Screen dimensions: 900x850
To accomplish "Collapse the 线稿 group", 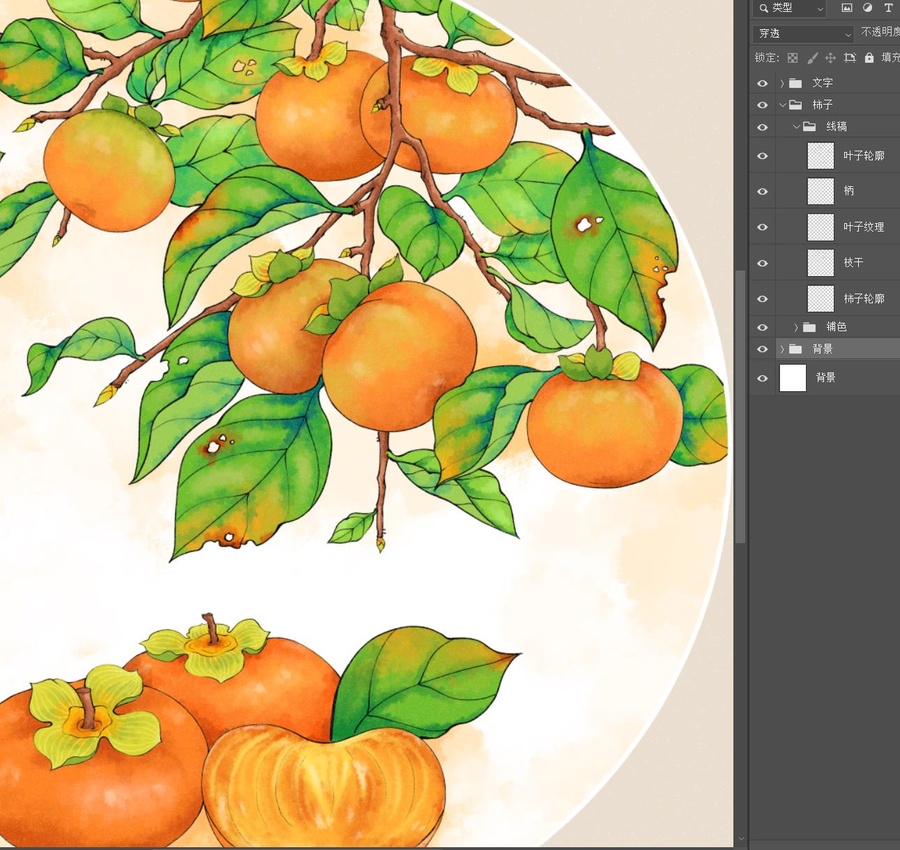I will pyautogui.click(x=796, y=127).
